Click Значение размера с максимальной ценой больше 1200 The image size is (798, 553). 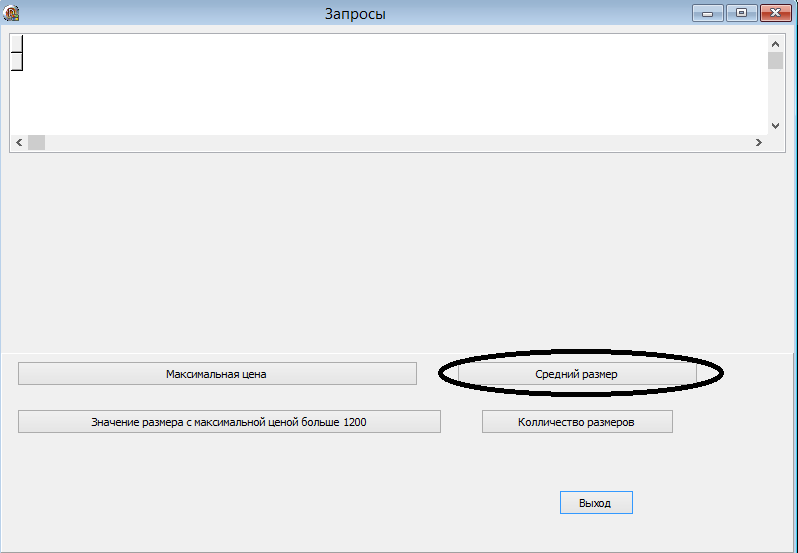coord(229,422)
